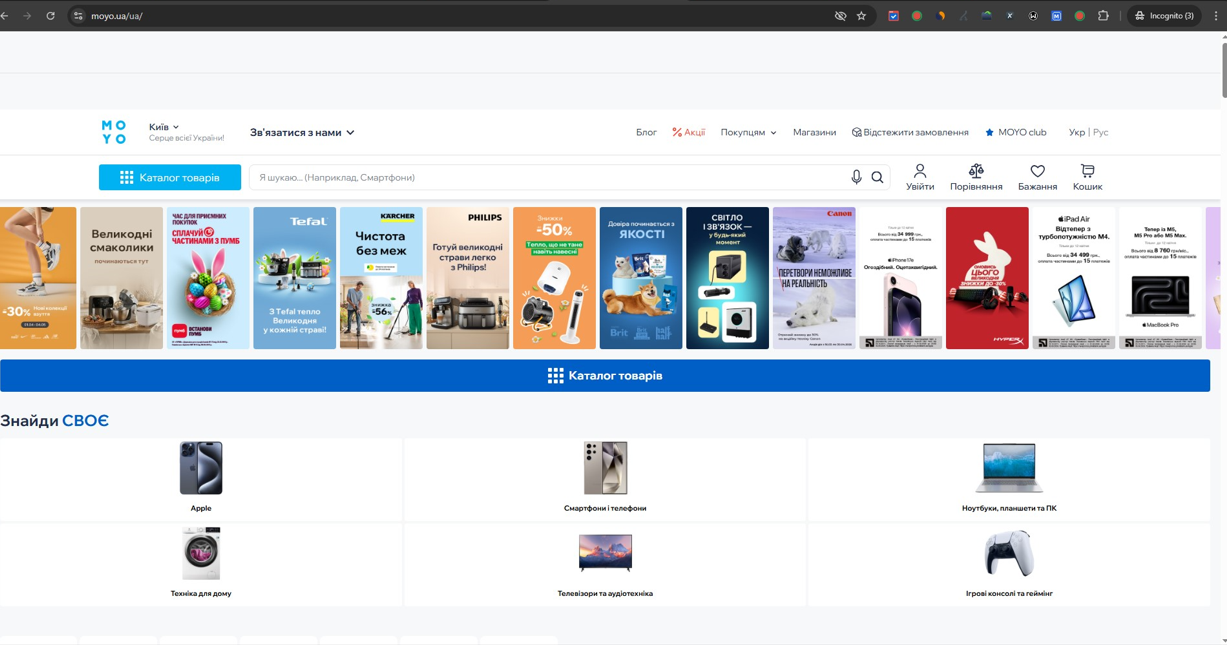
Task: Open the Easter eggs ПУМБ banner
Action: click(x=208, y=278)
